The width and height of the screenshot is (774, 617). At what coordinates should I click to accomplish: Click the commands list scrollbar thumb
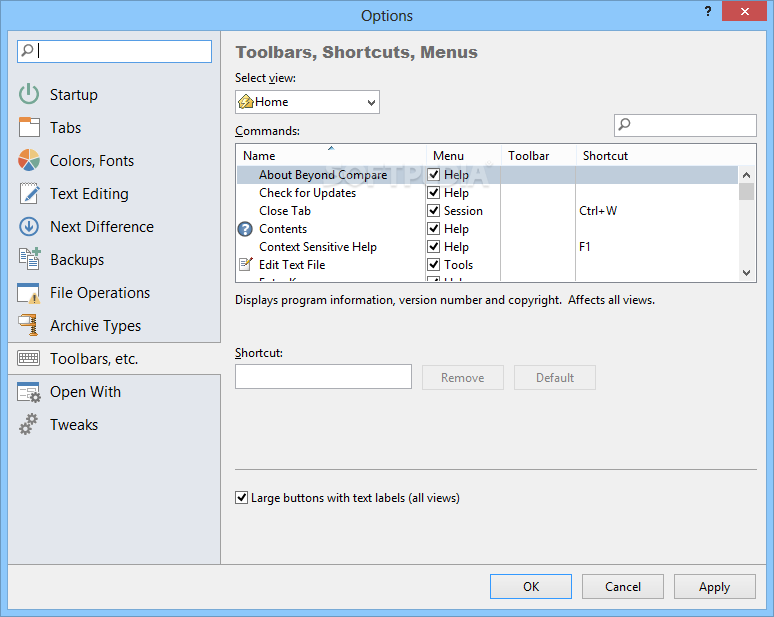[746, 192]
